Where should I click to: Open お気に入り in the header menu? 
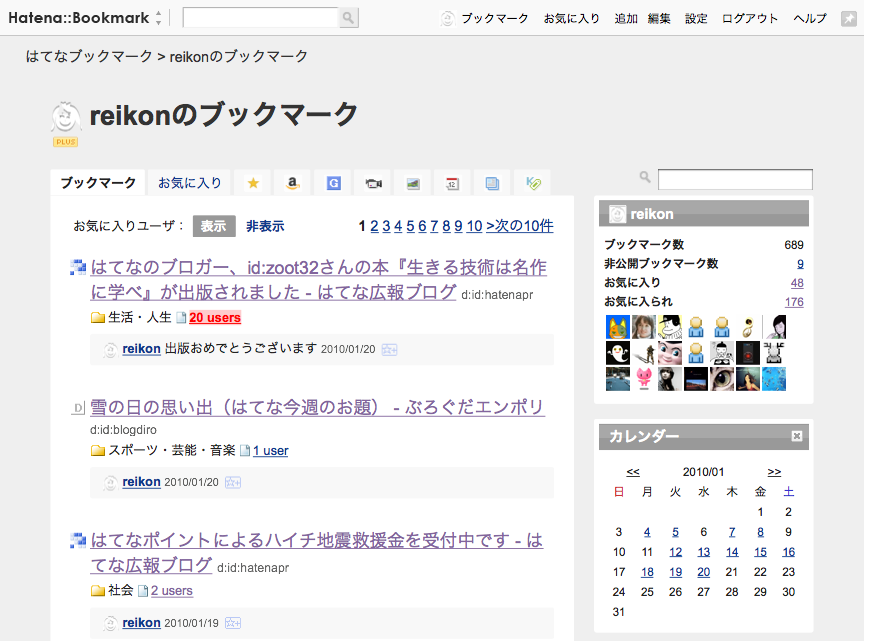(572, 18)
